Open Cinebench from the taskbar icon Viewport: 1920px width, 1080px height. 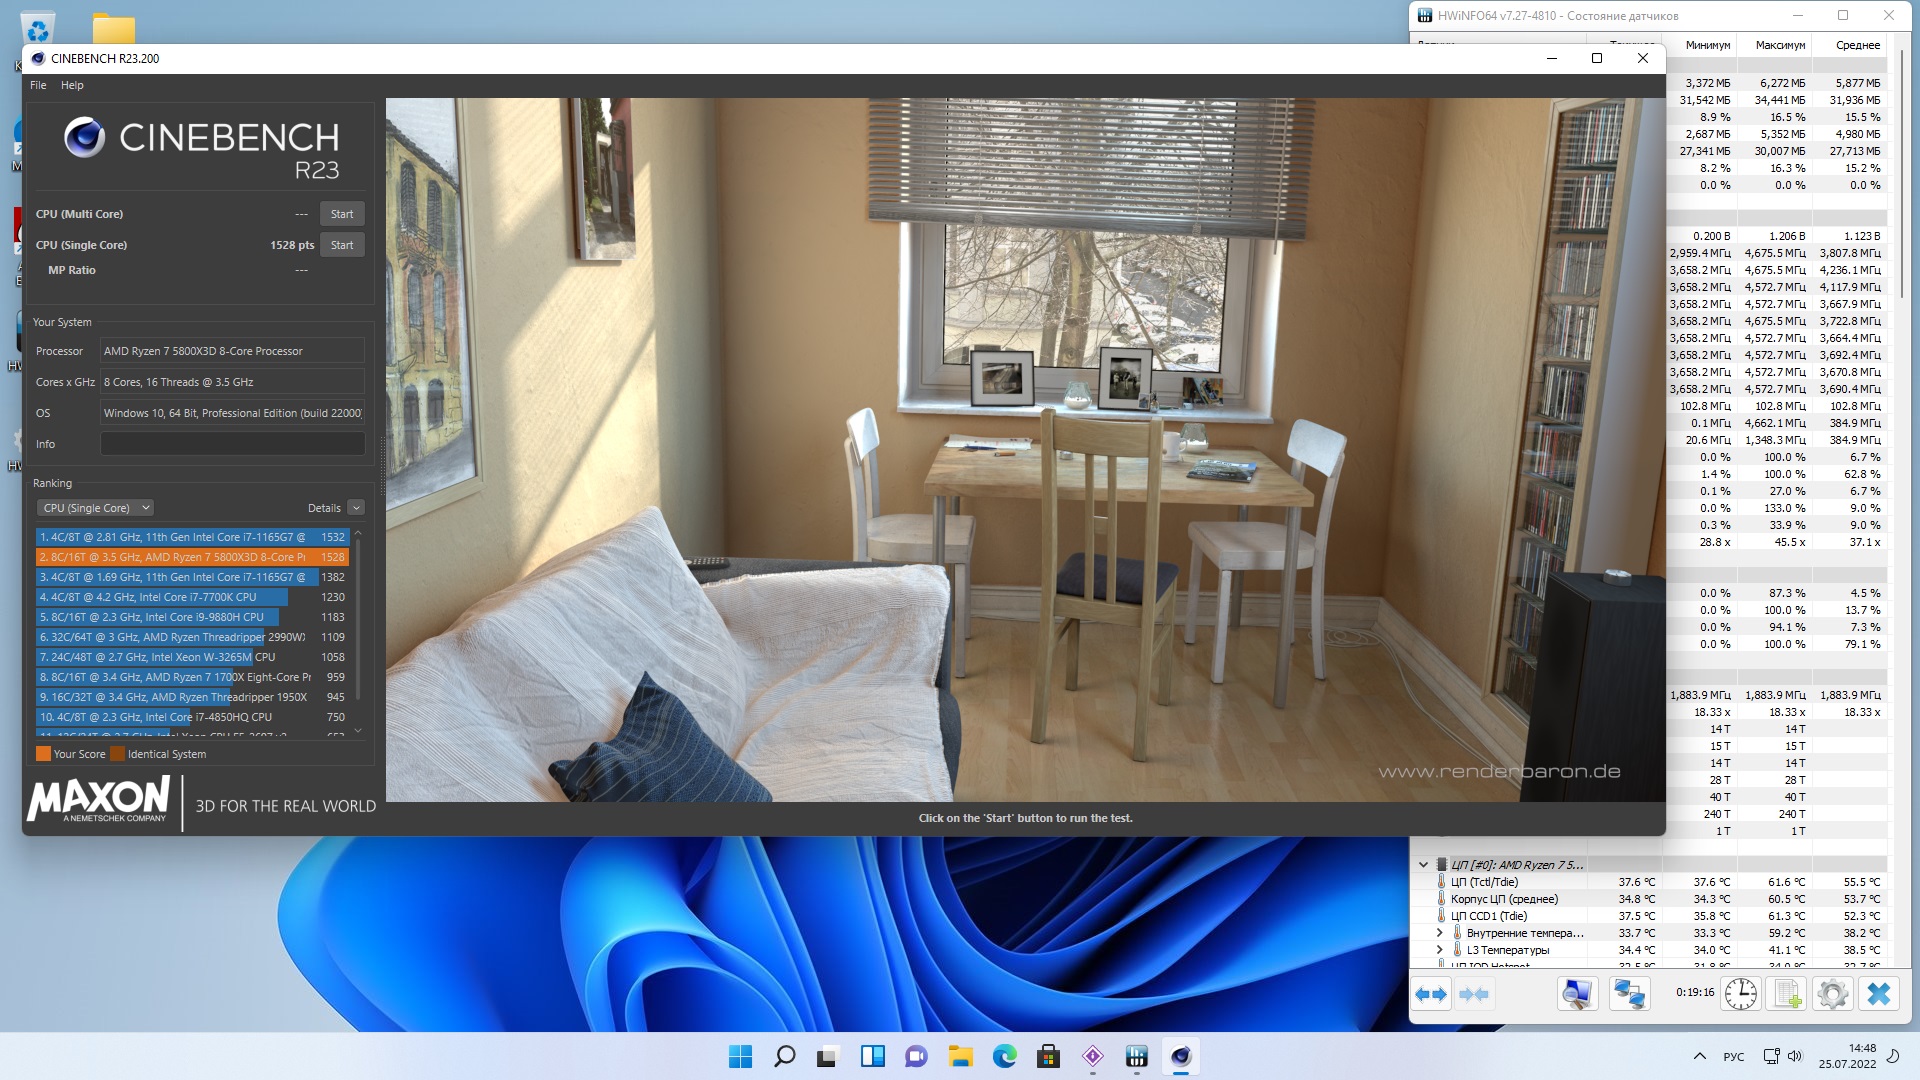pos(1181,1056)
